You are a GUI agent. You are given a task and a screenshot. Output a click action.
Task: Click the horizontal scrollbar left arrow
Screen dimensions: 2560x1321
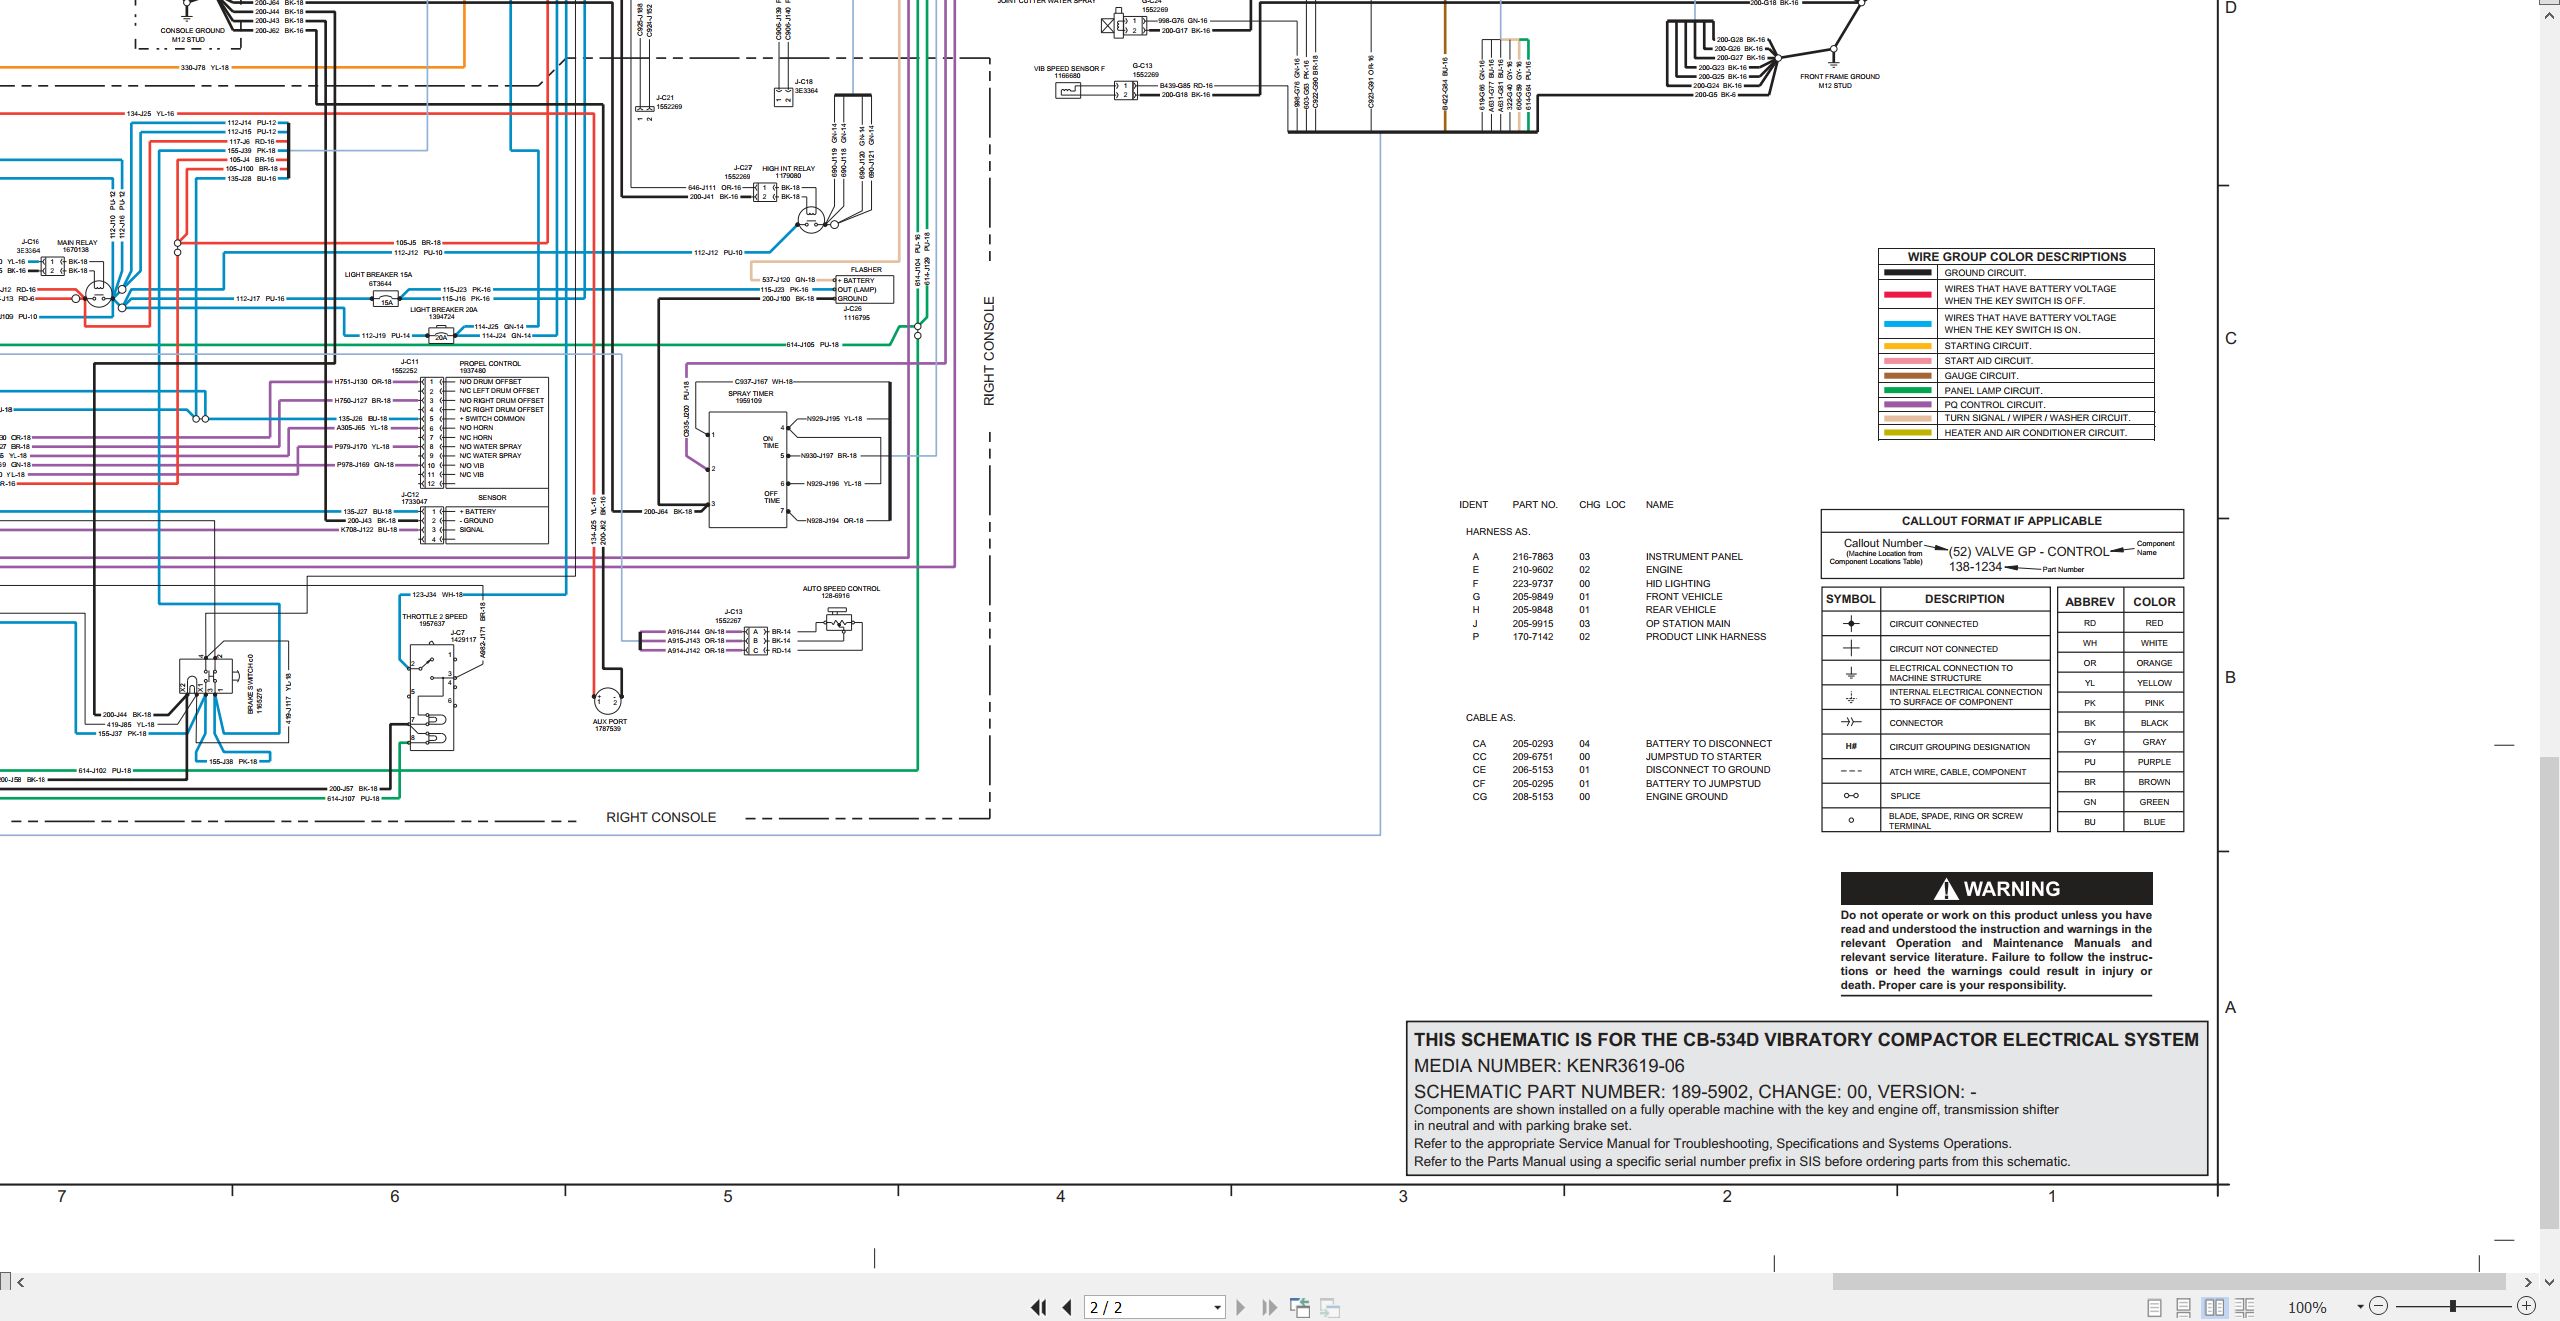pyautogui.click(x=21, y=1282)
